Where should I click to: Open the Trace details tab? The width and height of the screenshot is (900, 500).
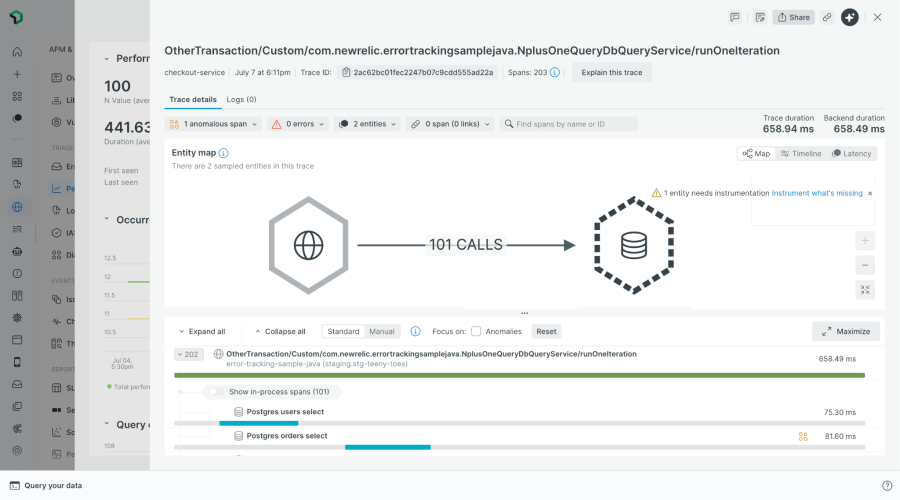pos(193,99)
